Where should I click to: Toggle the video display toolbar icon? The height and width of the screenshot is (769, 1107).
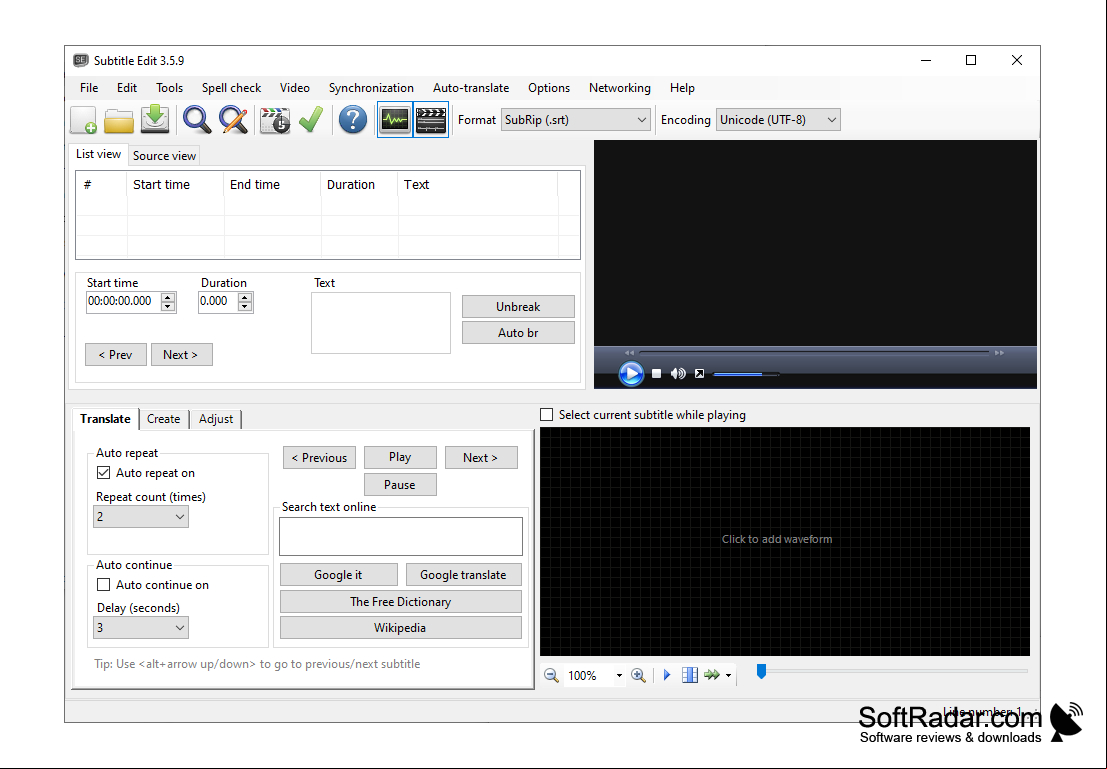[431, 119]
